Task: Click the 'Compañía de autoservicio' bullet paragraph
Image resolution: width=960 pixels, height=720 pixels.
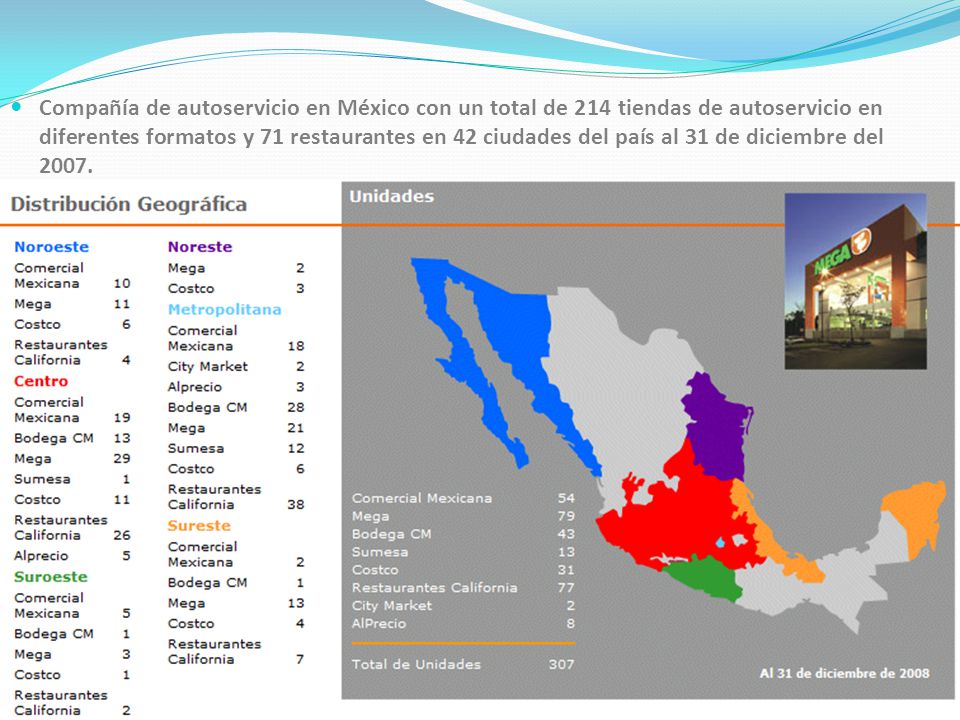Action: coord(461,137)
